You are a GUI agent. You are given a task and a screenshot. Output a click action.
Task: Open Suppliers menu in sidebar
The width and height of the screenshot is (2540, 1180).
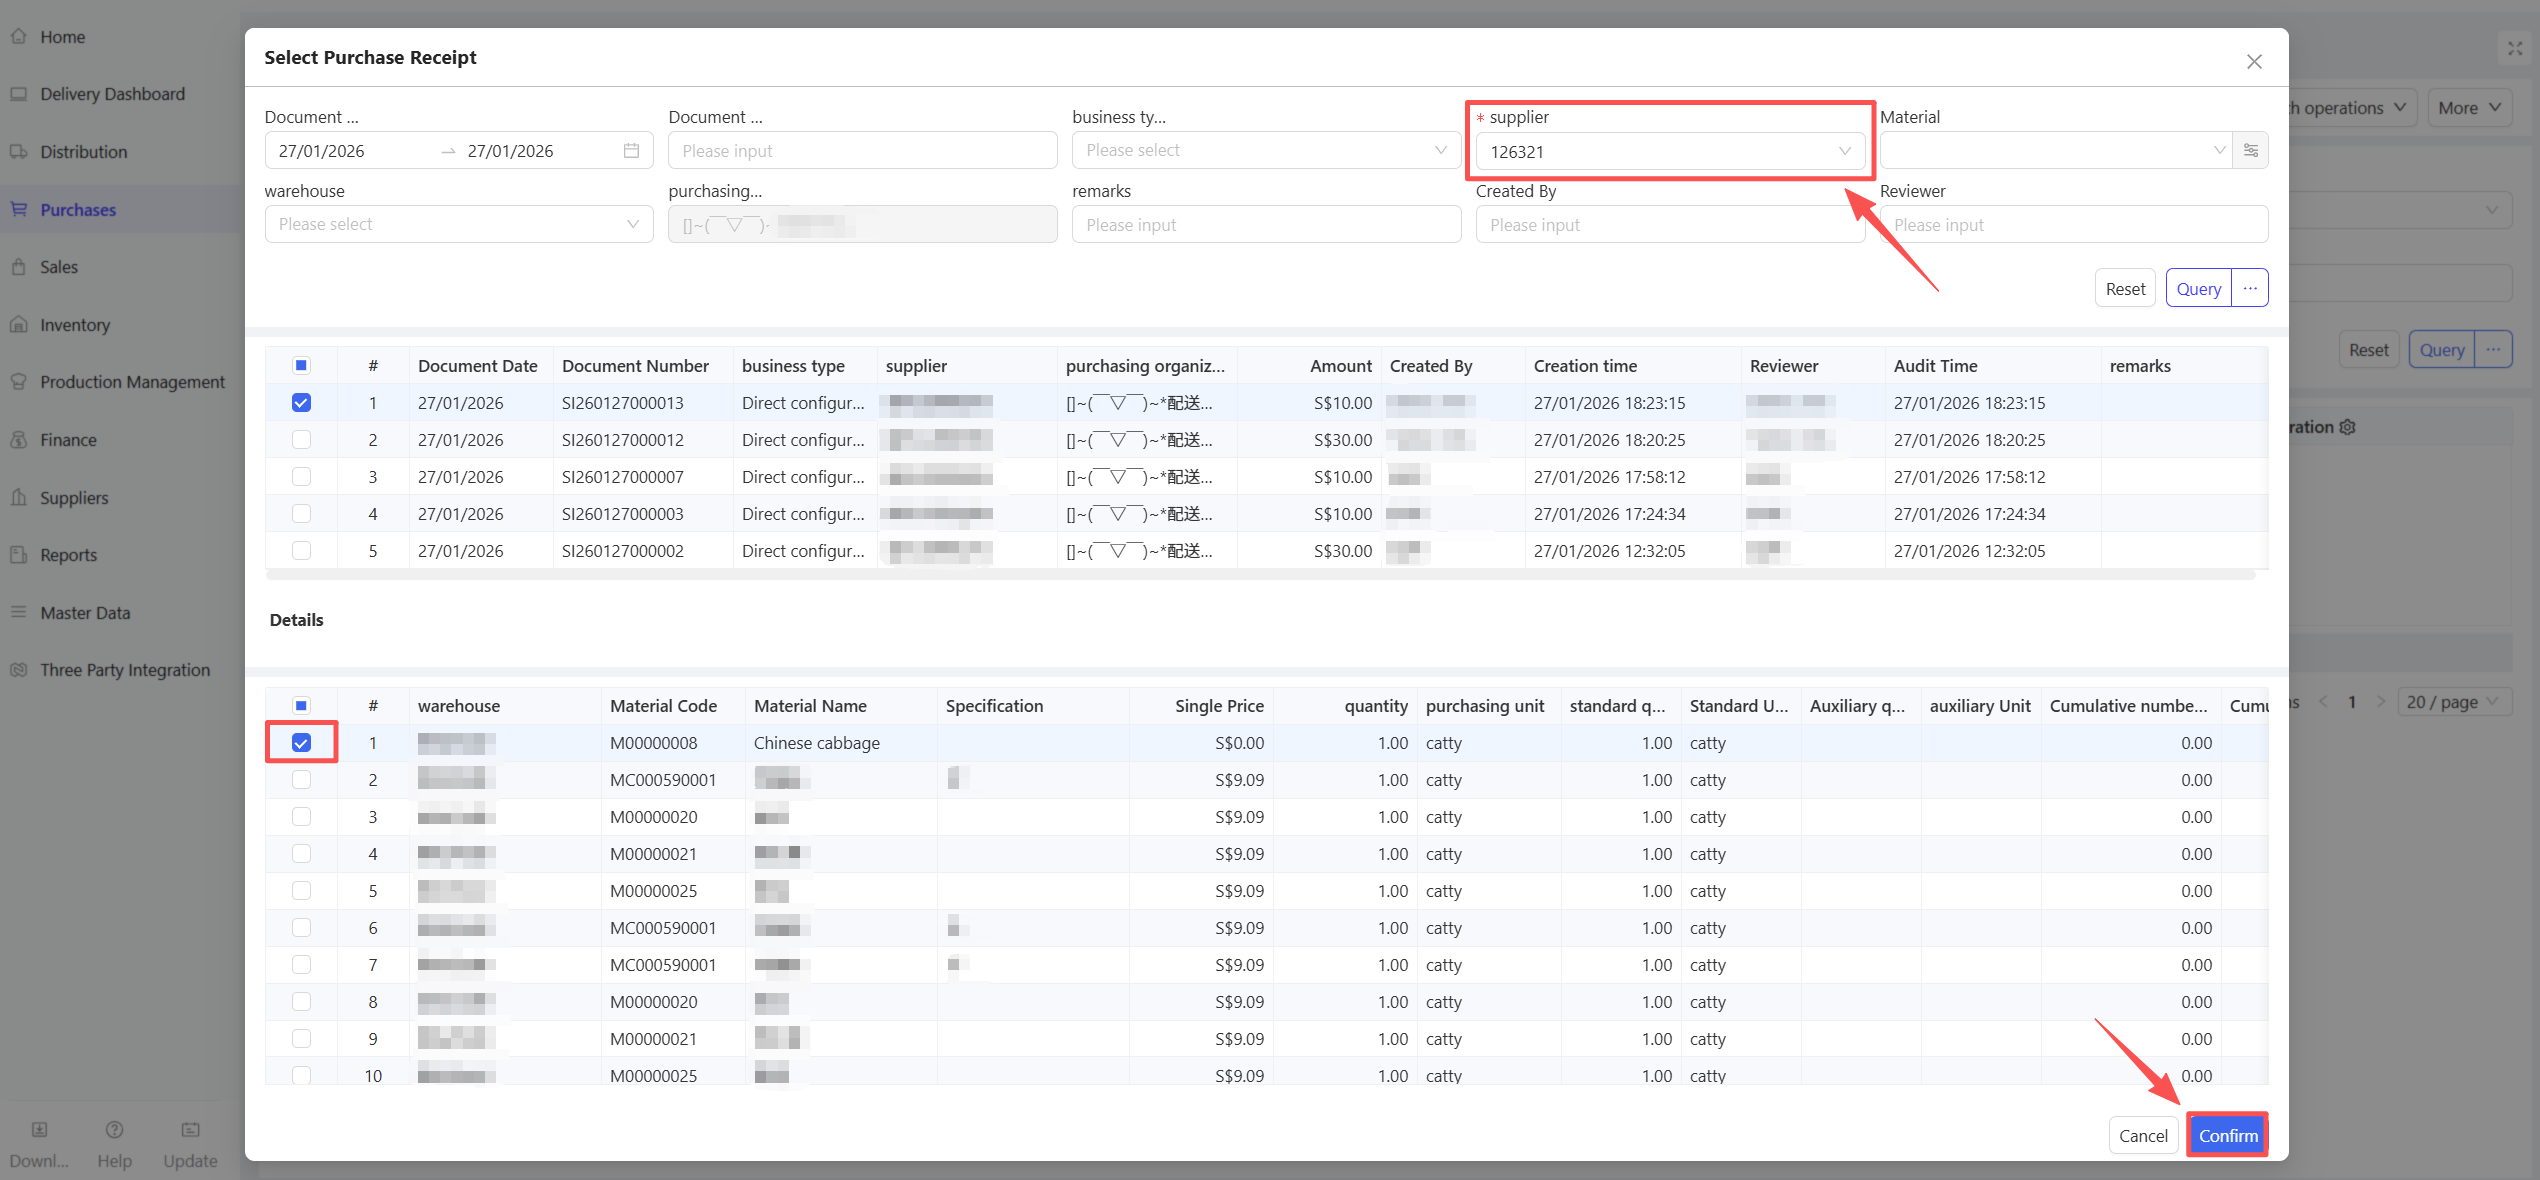coord(74,498)
